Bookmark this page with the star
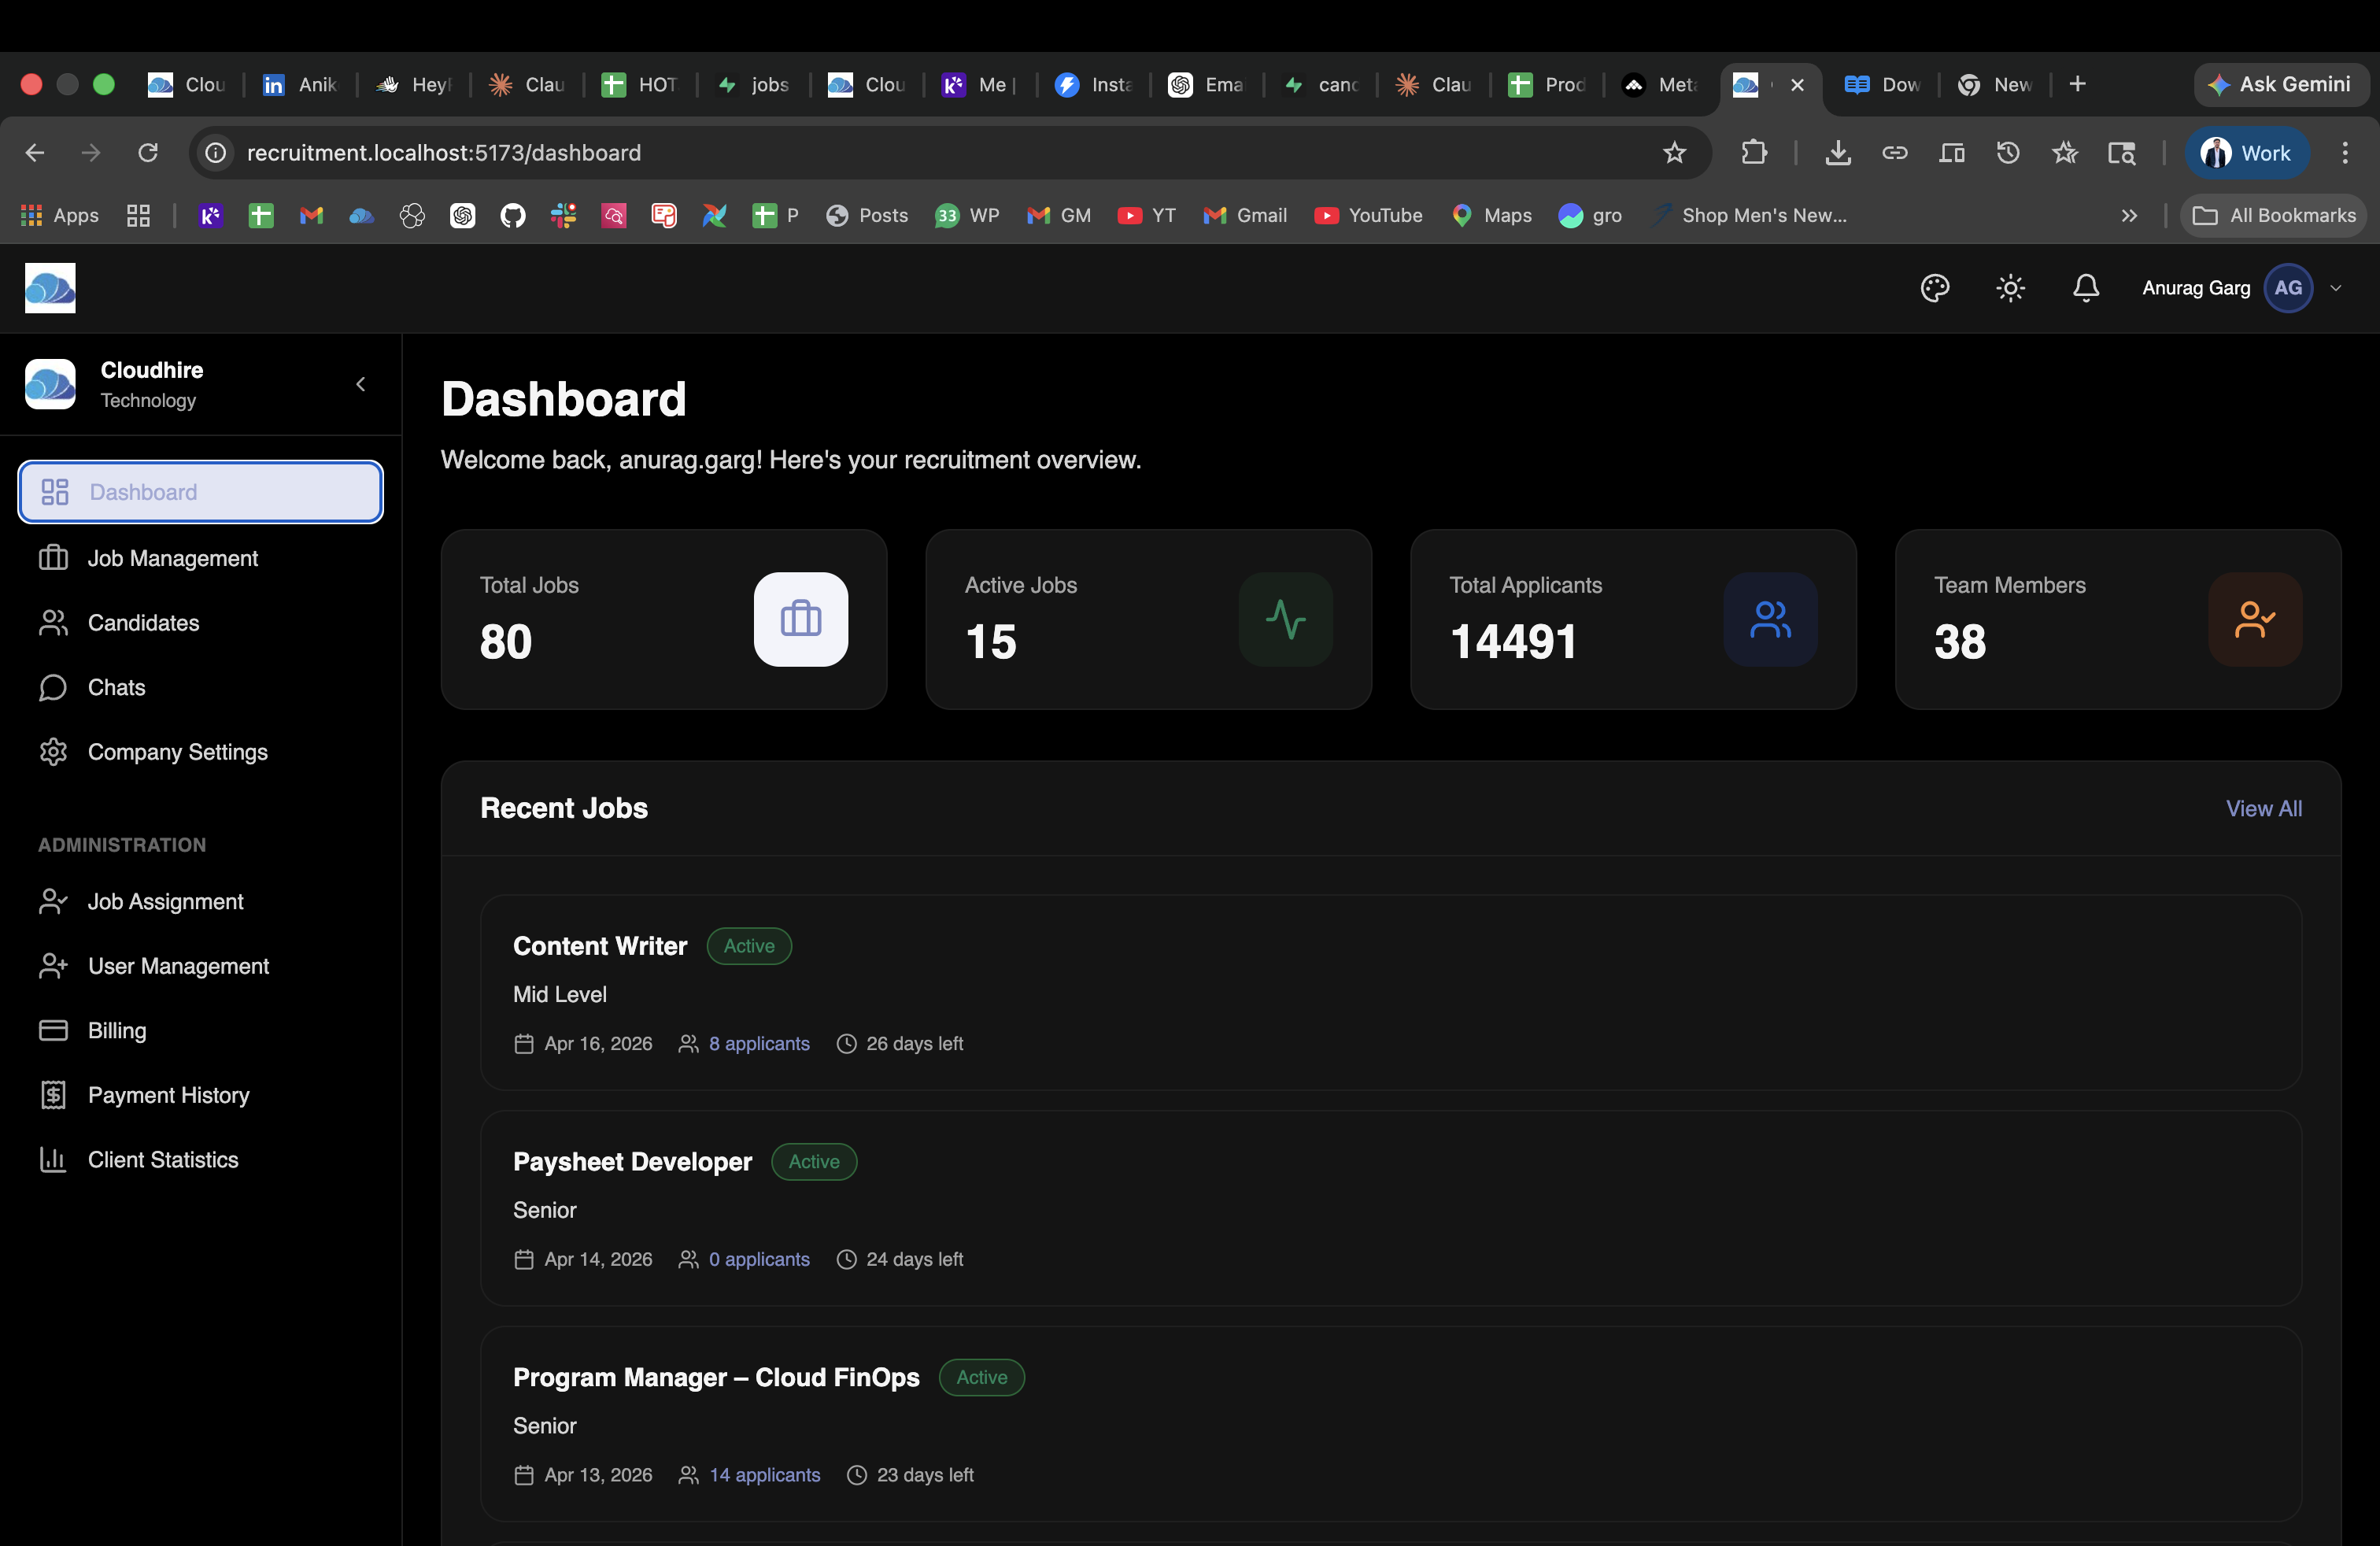Image resolution: width=2380 pixels, height=1546 pixels. (x=1674, y=153)
